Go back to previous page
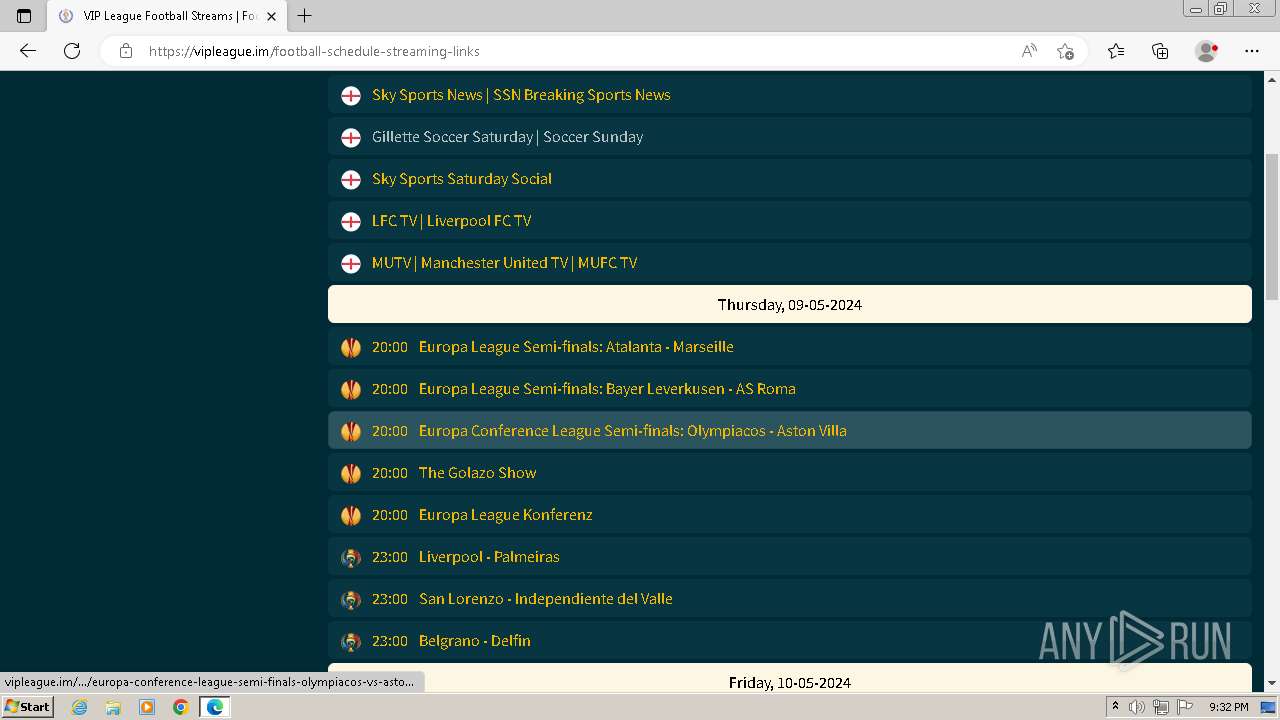Screen dimensions: 1280x720 [x=28, y=51]
